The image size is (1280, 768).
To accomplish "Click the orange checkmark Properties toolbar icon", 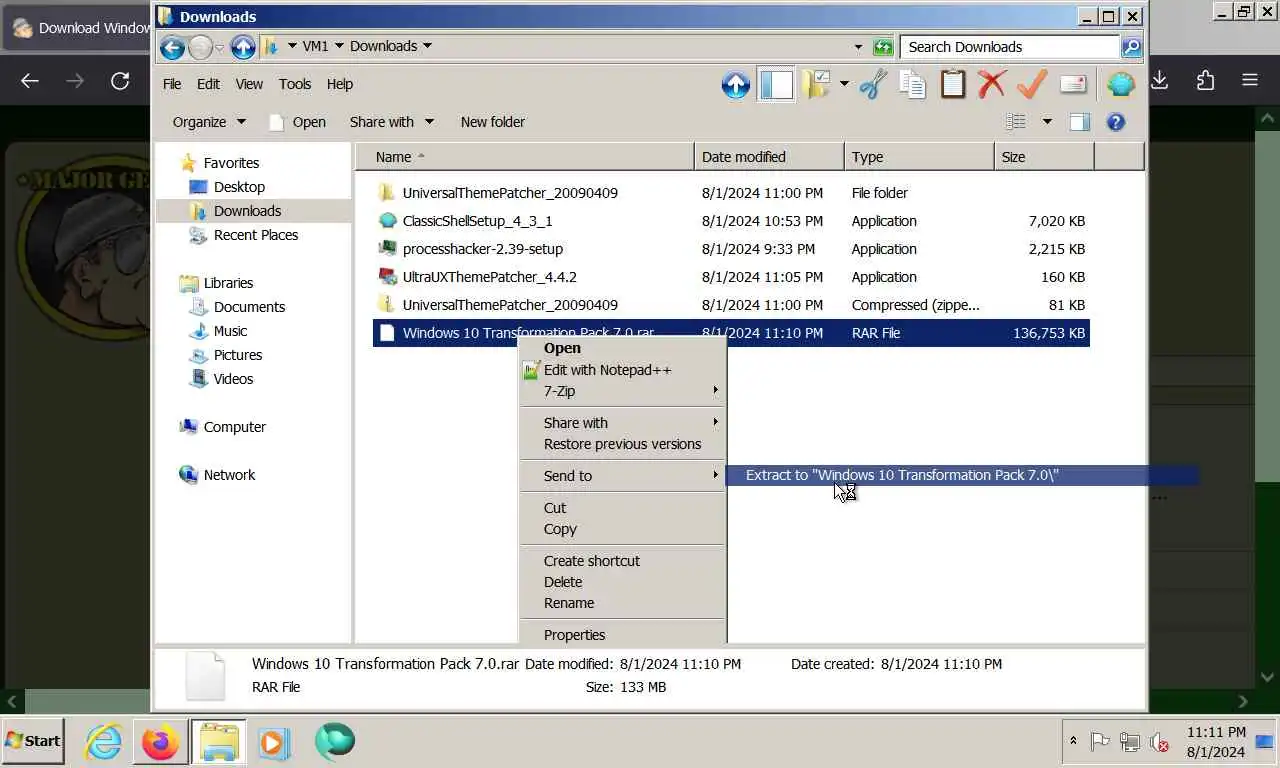I will (1032, 85).
